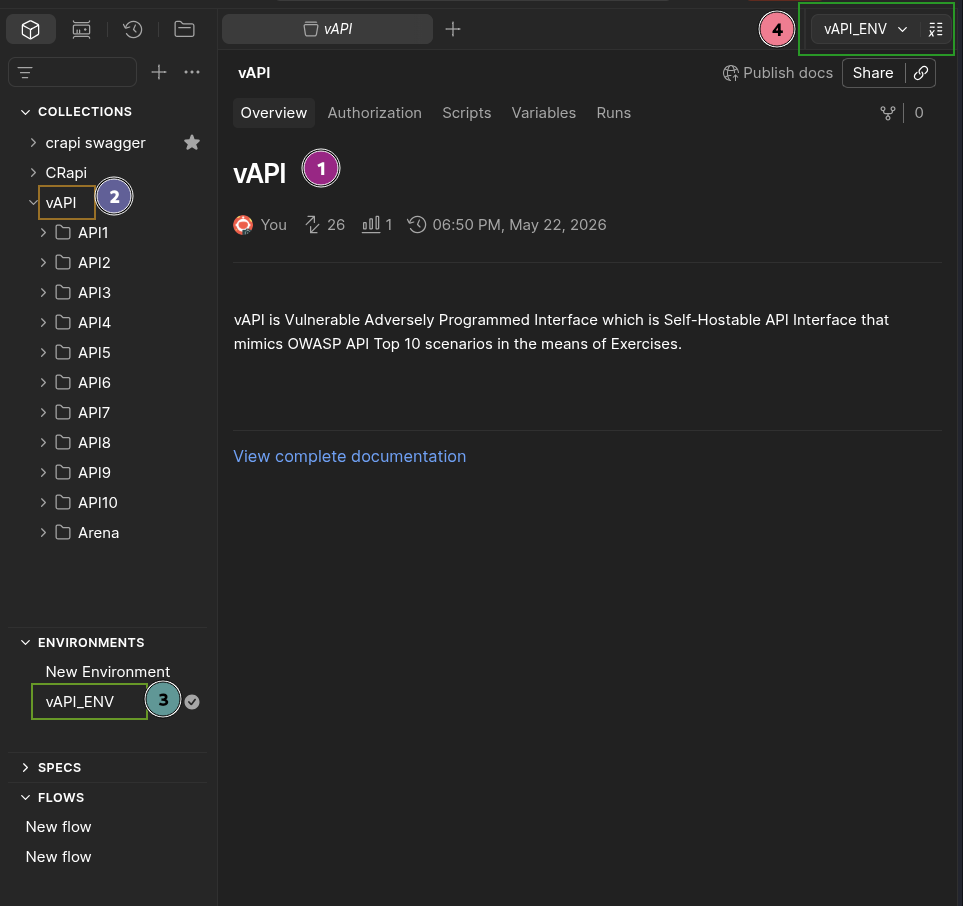
Task: Open a new tab with the plus icon
Action: click(453, 29)
